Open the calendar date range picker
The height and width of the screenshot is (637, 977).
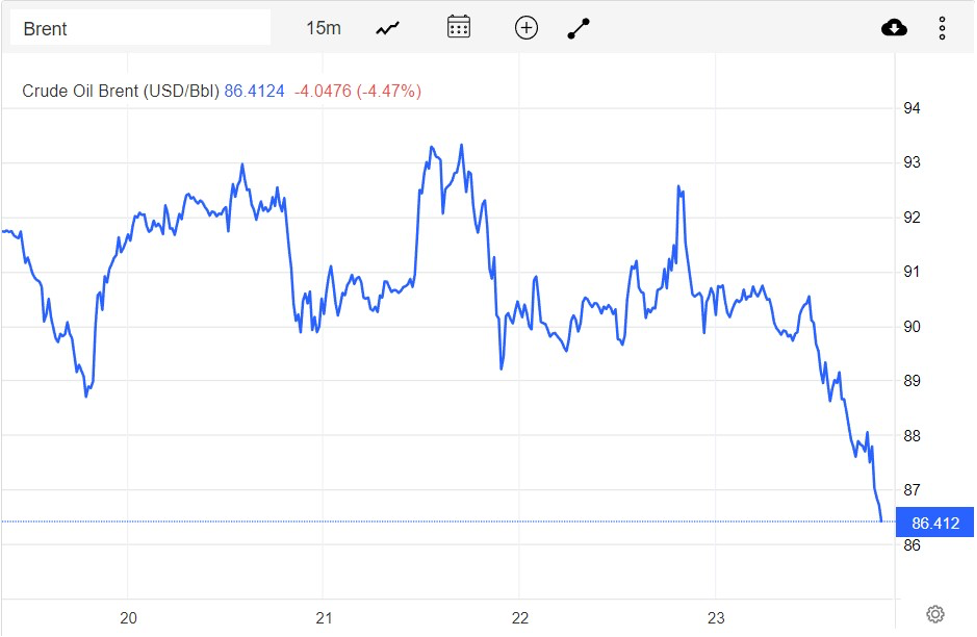pos(459,27)
